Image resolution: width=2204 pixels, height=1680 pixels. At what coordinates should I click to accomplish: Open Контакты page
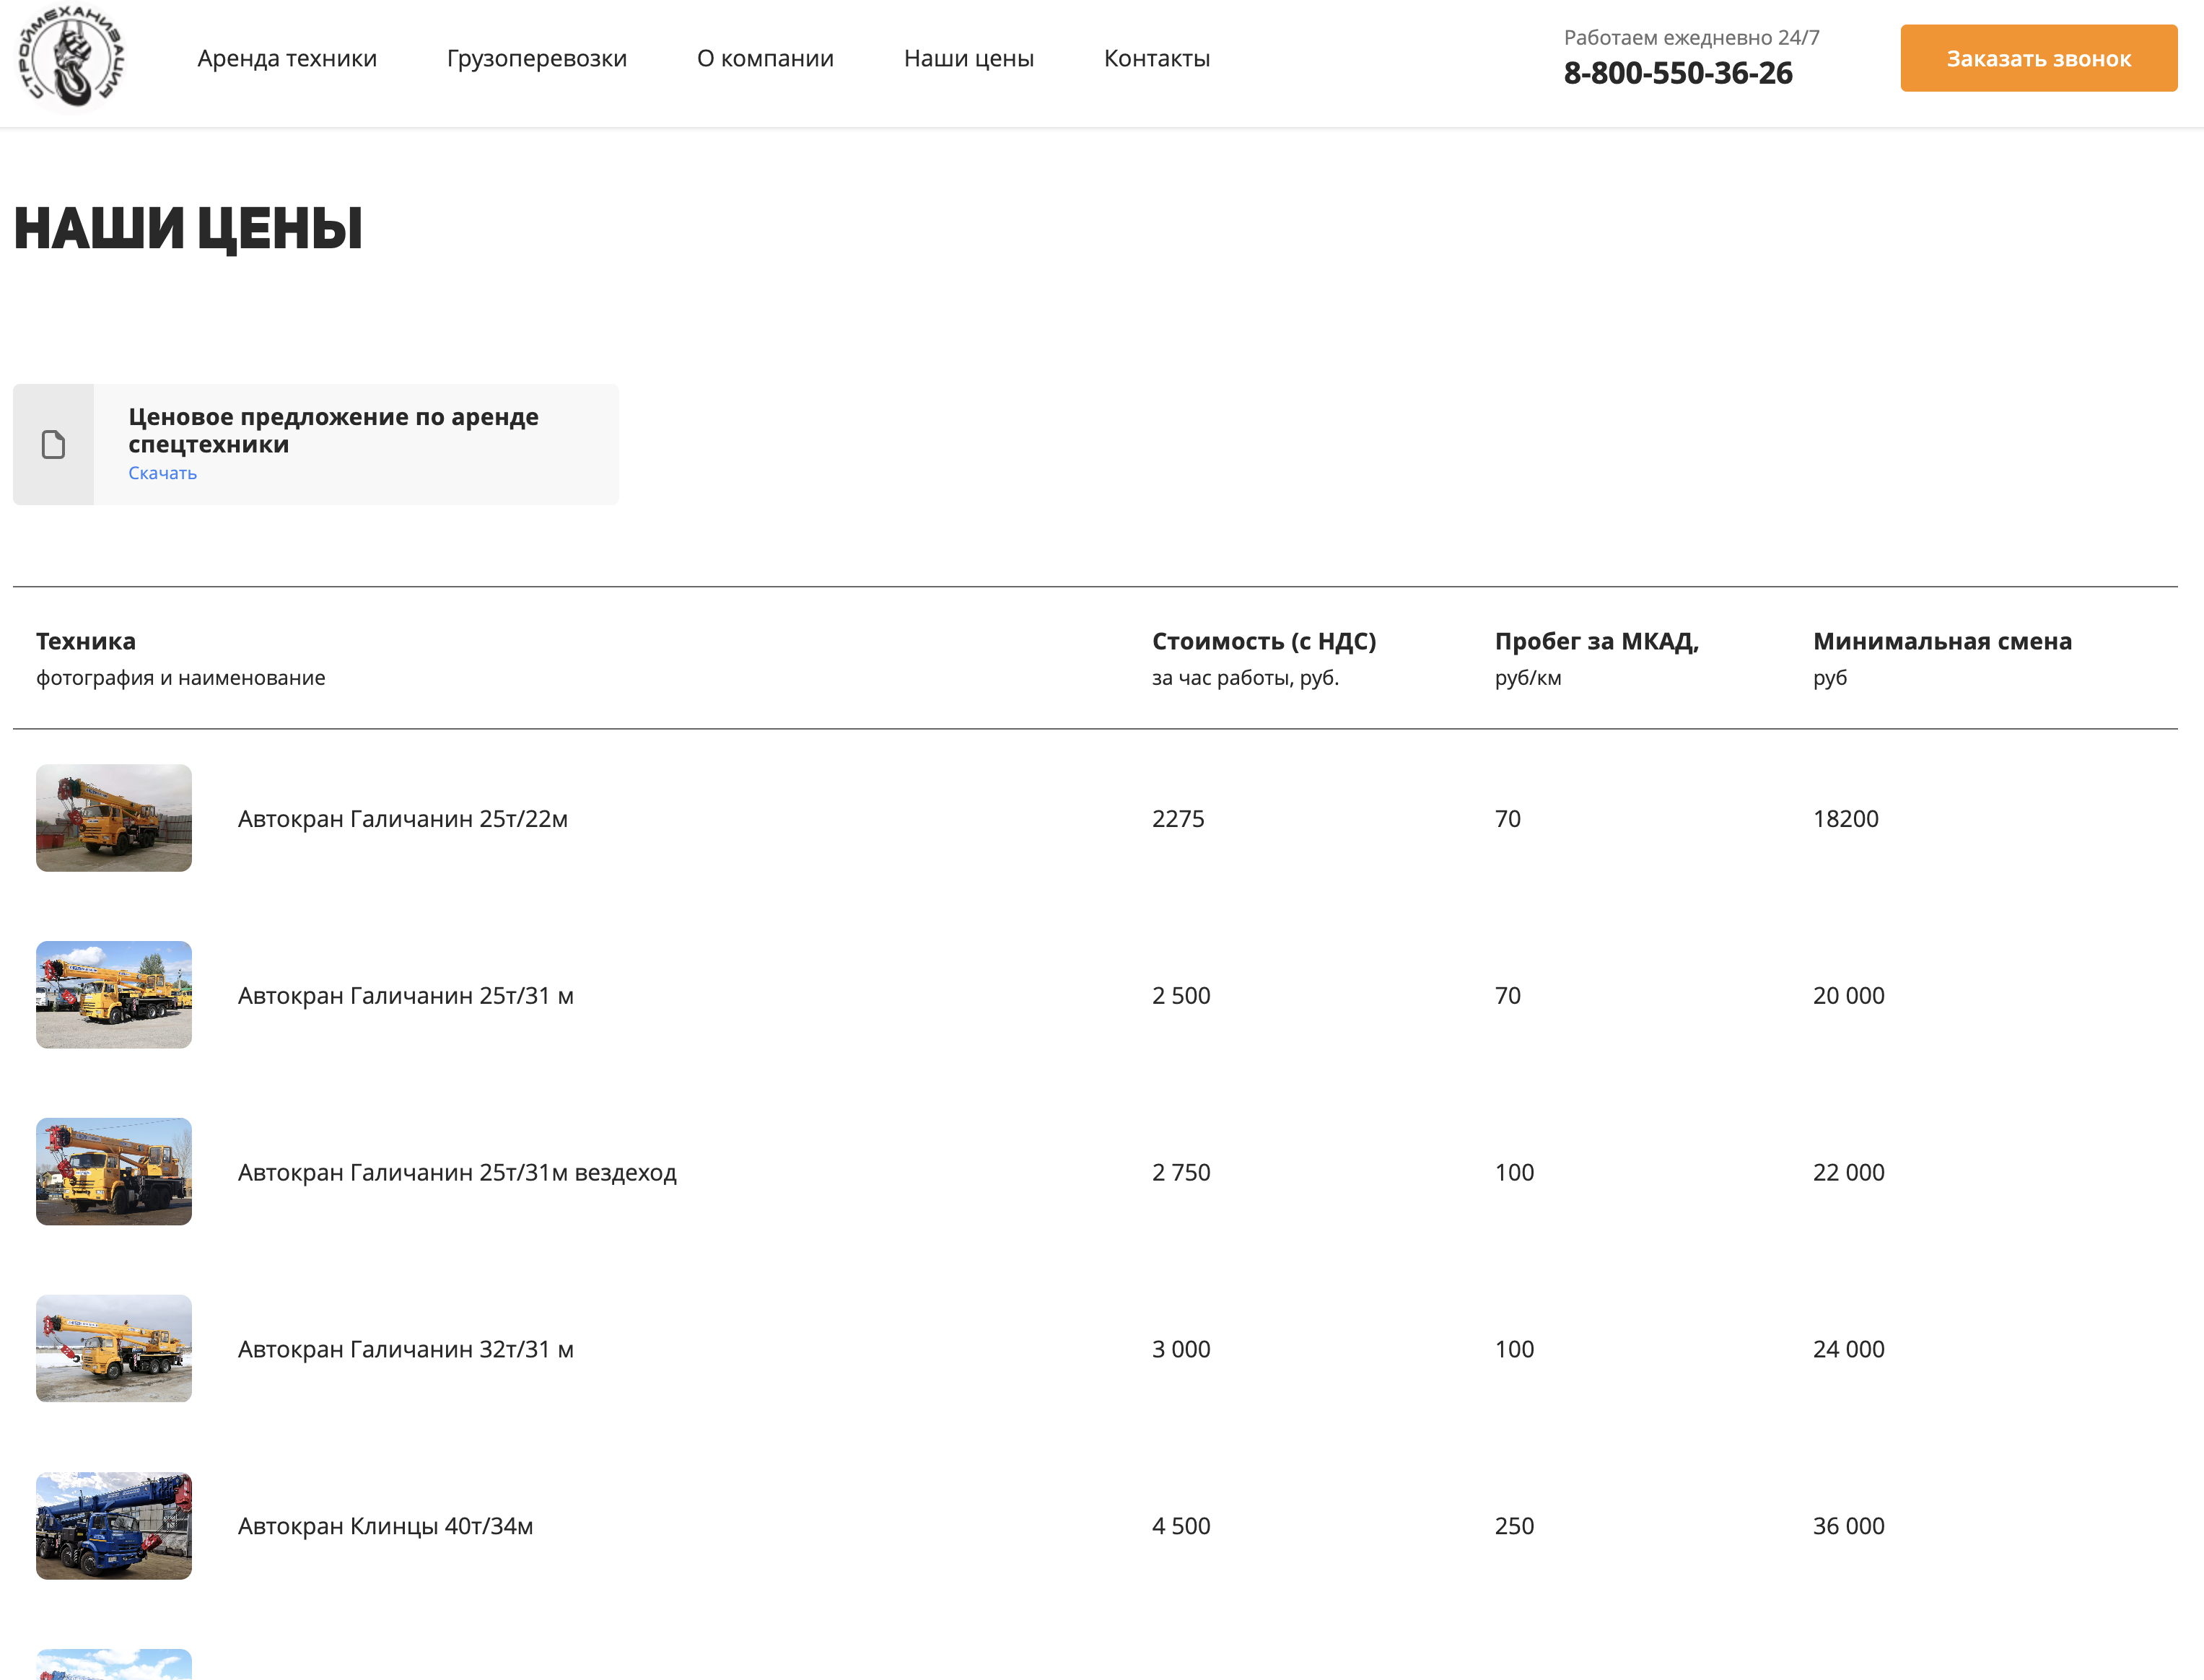tap(1157, 58)
